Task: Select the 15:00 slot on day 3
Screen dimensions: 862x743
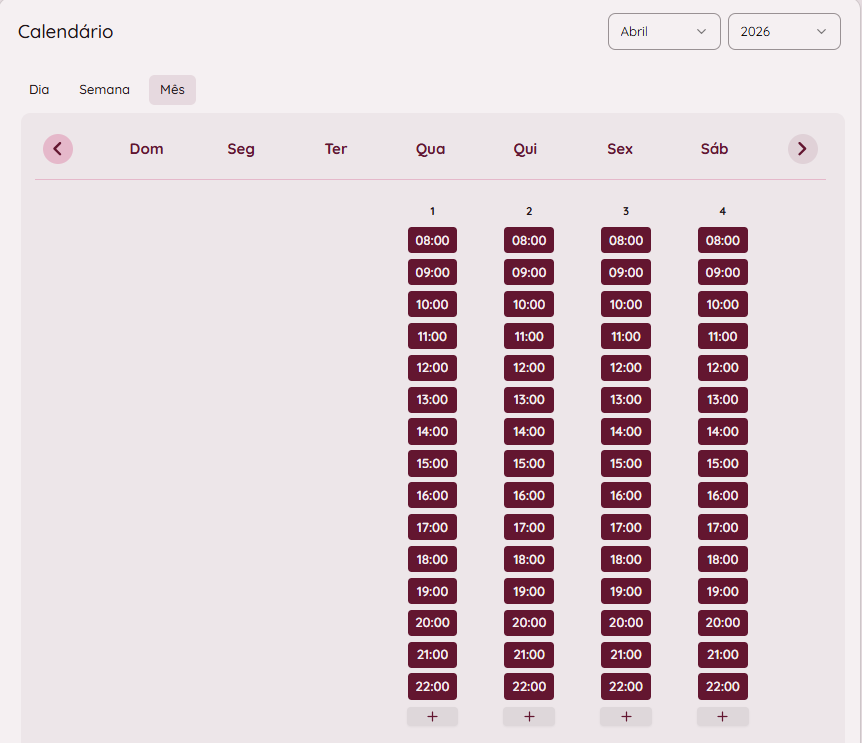Action: point(626,463)
